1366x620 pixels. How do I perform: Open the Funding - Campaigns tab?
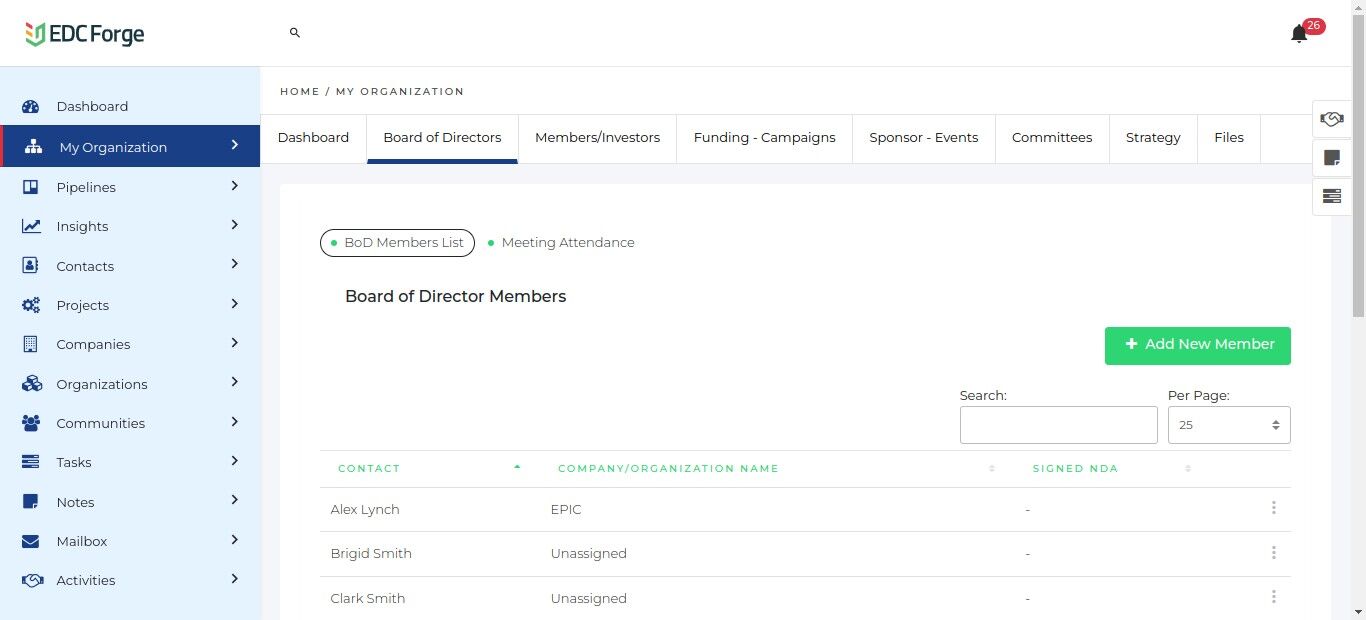click(764, 138)
